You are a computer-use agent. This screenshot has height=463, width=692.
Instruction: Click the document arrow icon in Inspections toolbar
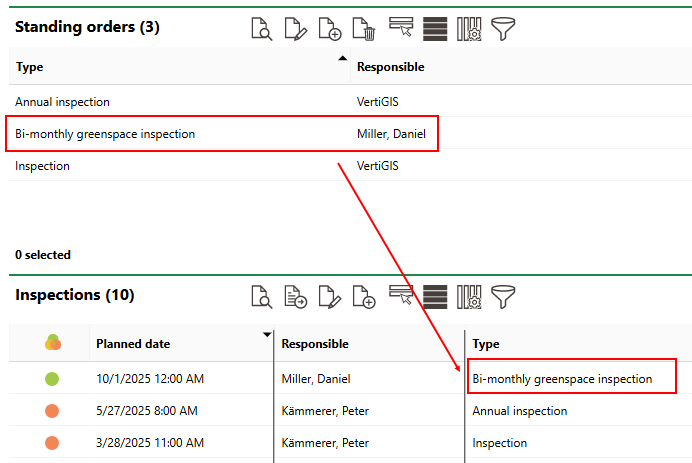[296, 297]
